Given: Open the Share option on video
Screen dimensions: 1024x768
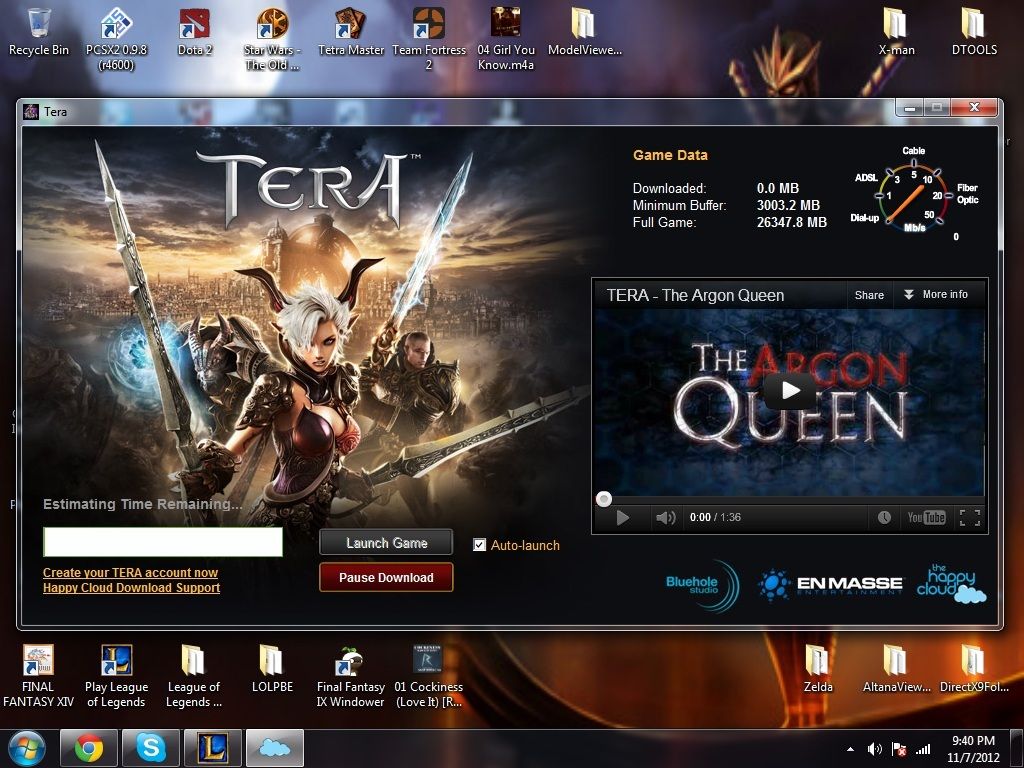Looking at the screenshot, I should [x=869, y=295].
